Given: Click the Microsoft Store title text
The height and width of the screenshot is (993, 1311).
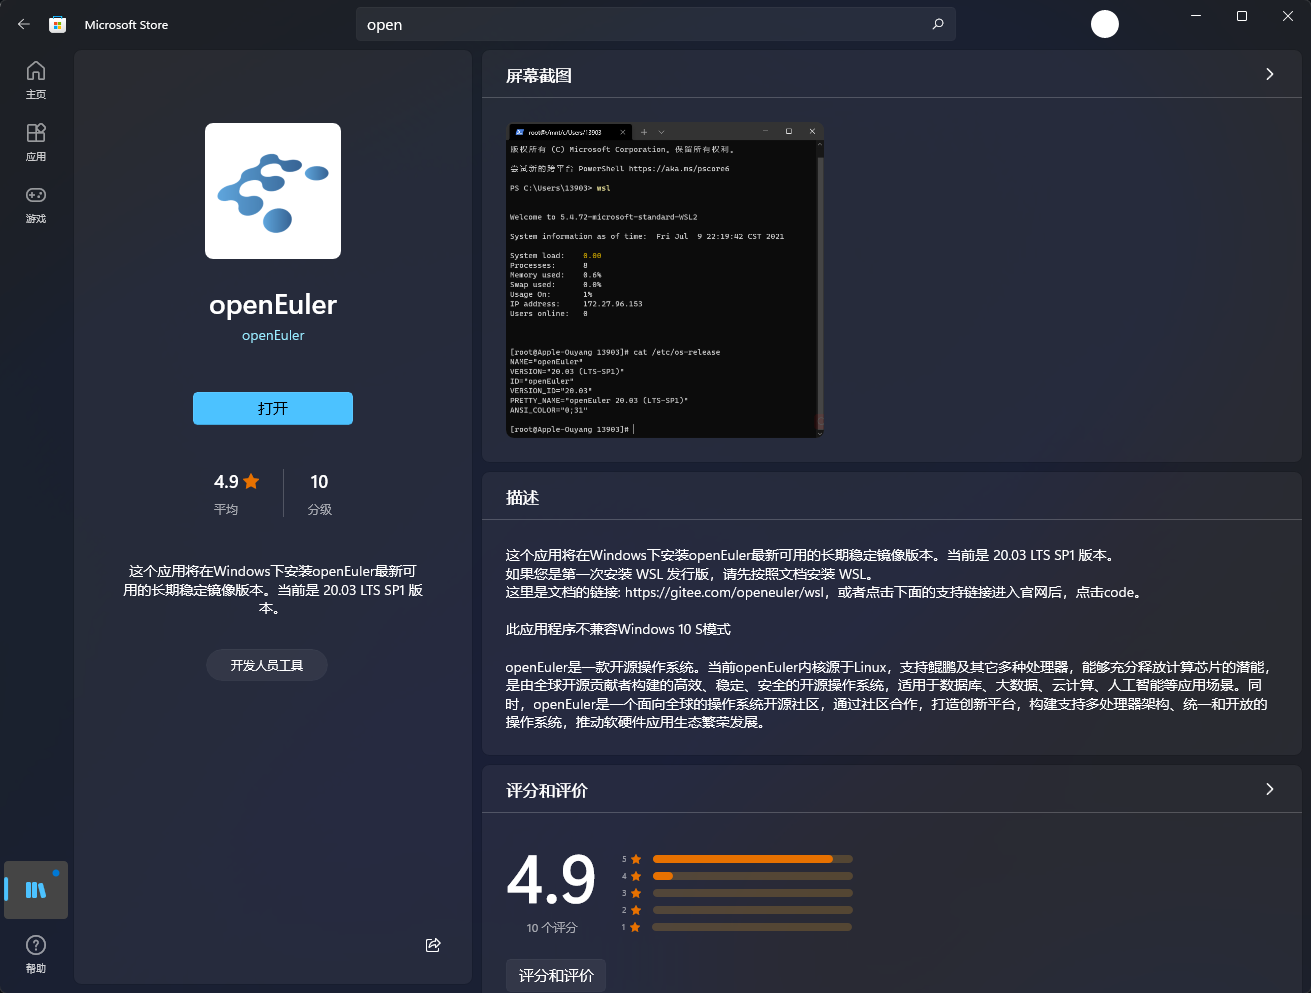Looking at the screenshot, I should tap(126, 24).
